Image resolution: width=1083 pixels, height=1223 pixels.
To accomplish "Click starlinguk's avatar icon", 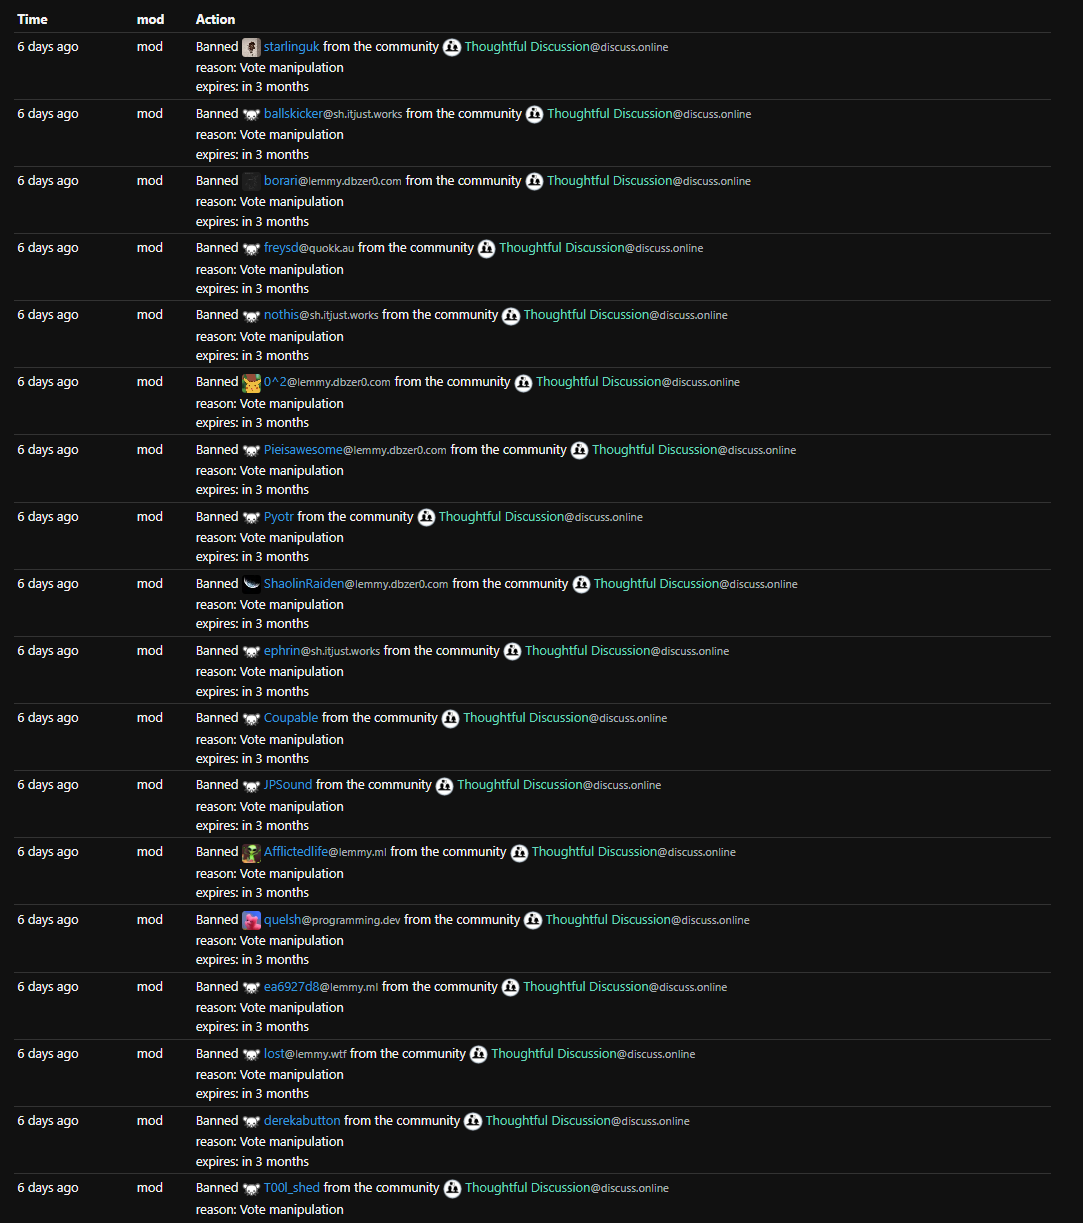I will click(x=251, y=47).
